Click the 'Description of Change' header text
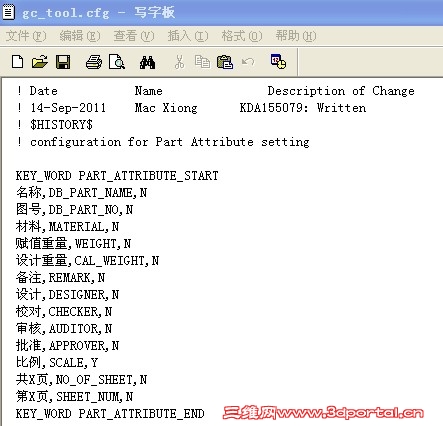Screen dimensions: 443x426 341,91
